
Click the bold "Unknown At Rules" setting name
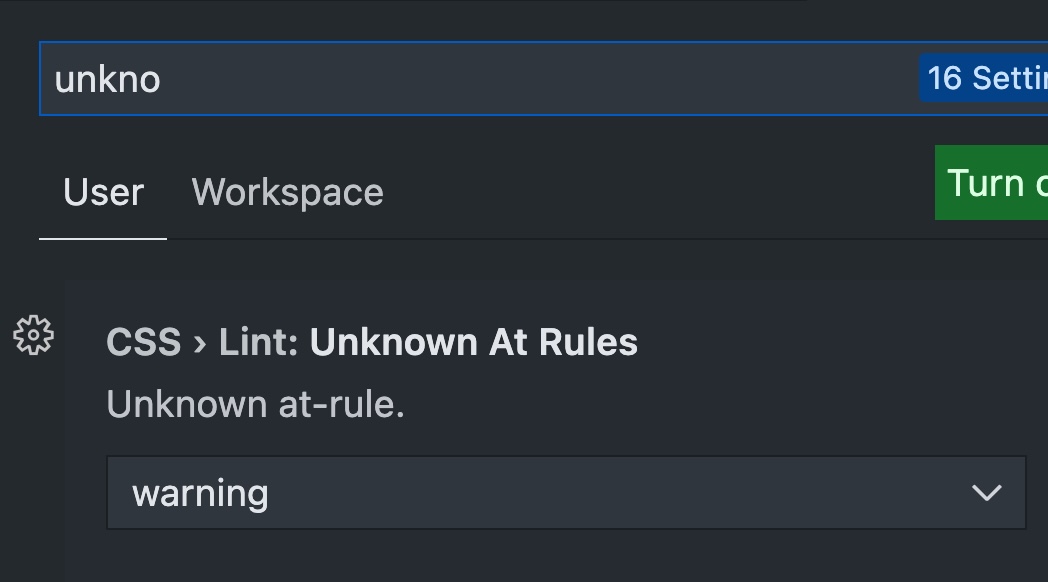coord(473,342)
